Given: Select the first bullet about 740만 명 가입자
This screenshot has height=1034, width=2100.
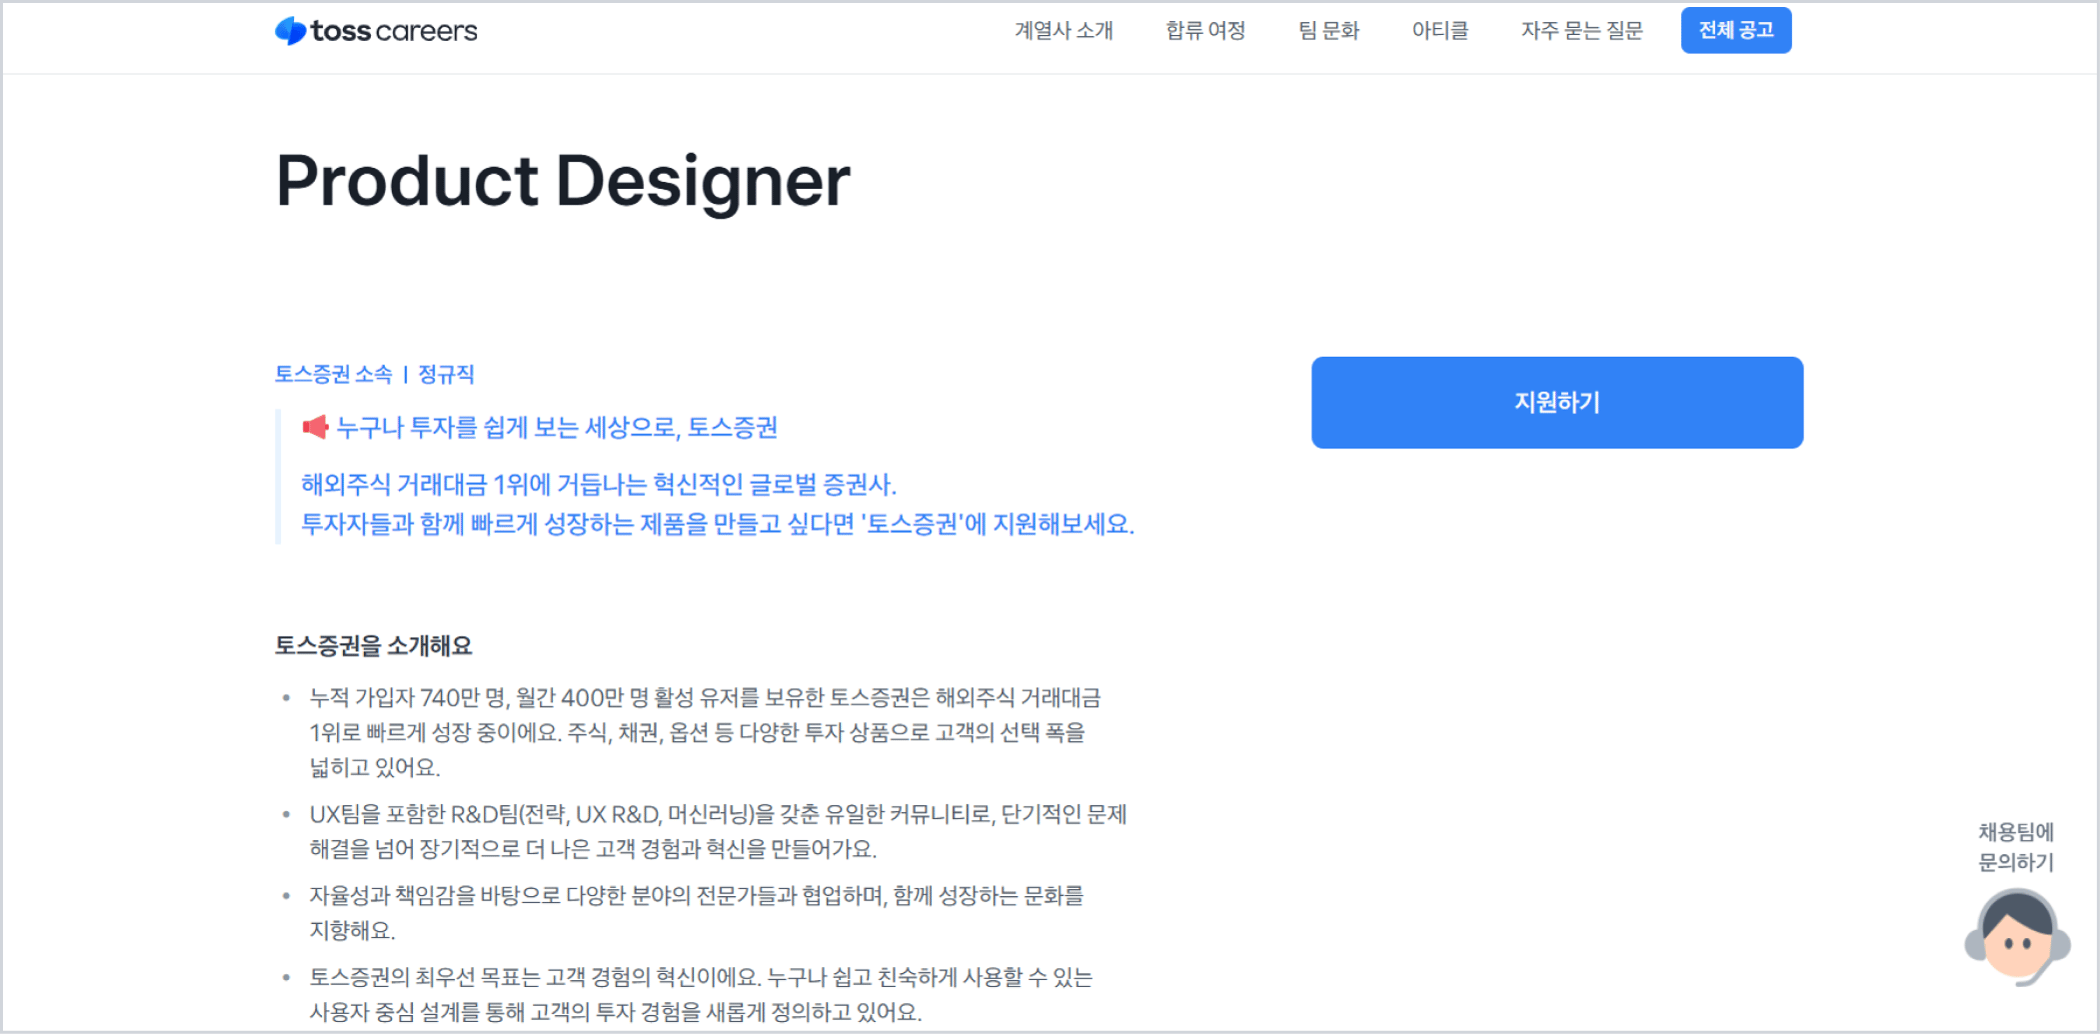Looking at the screenshot, I should [700, 732].
